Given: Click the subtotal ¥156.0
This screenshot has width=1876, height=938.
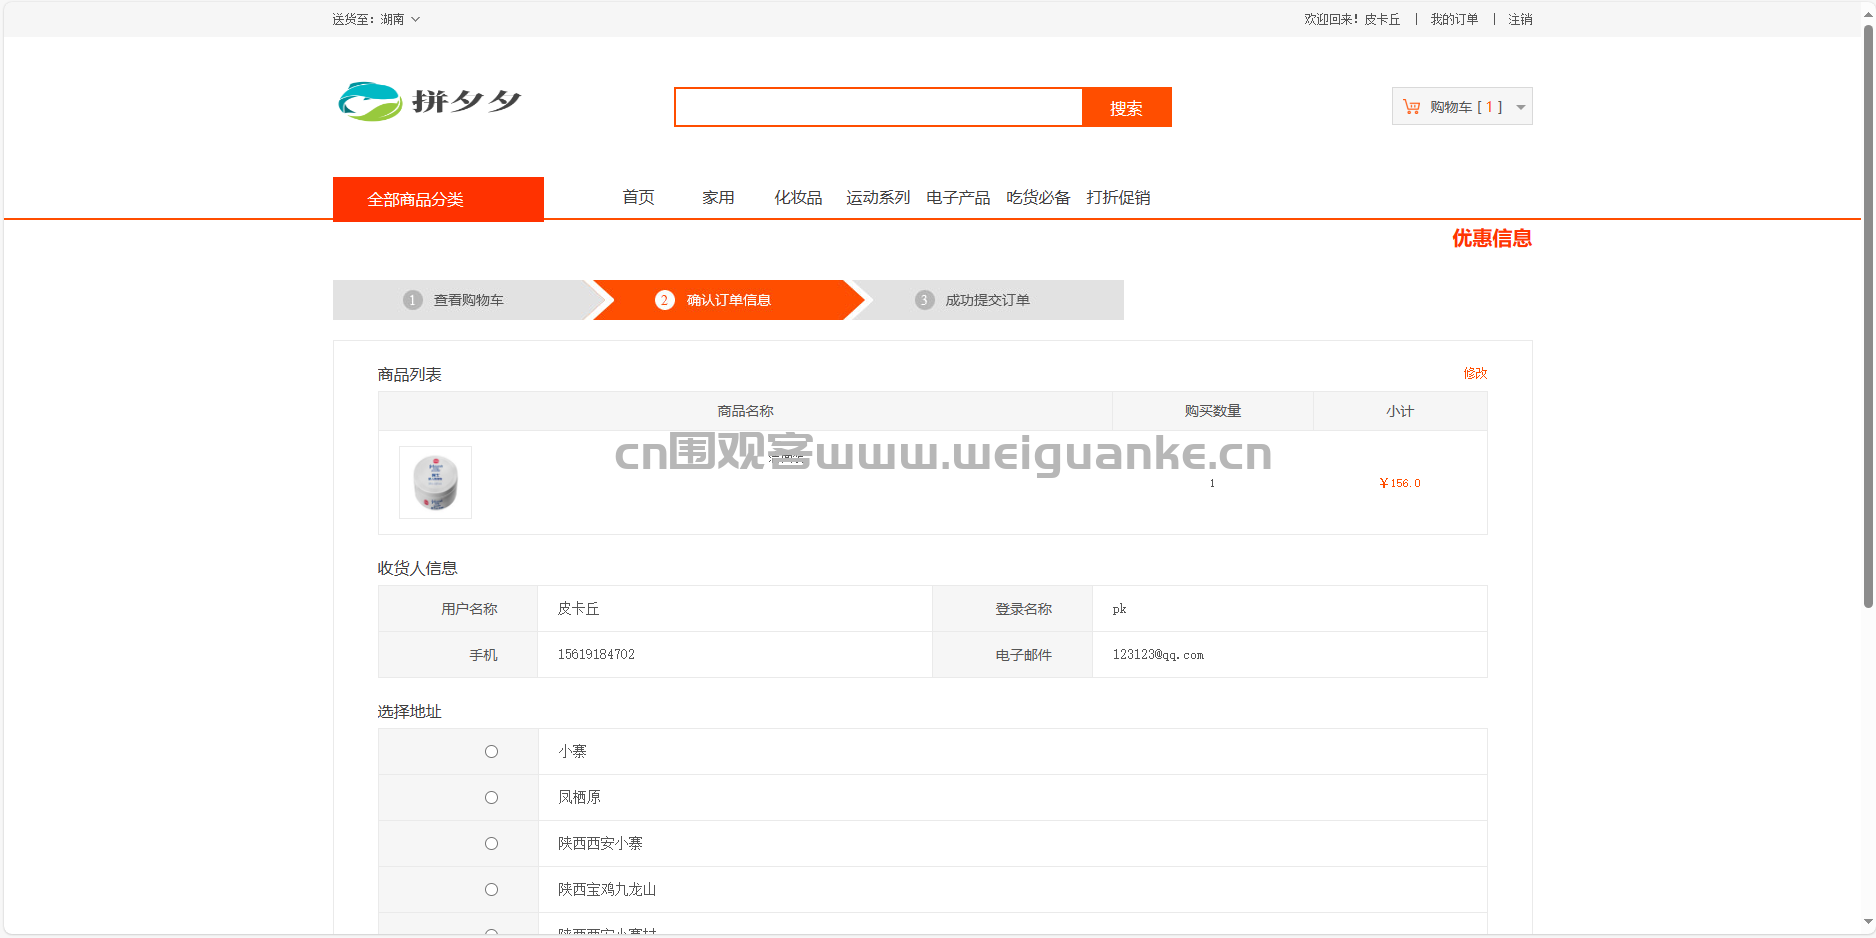Looking at the screenshot, I should coord(1400,483).
